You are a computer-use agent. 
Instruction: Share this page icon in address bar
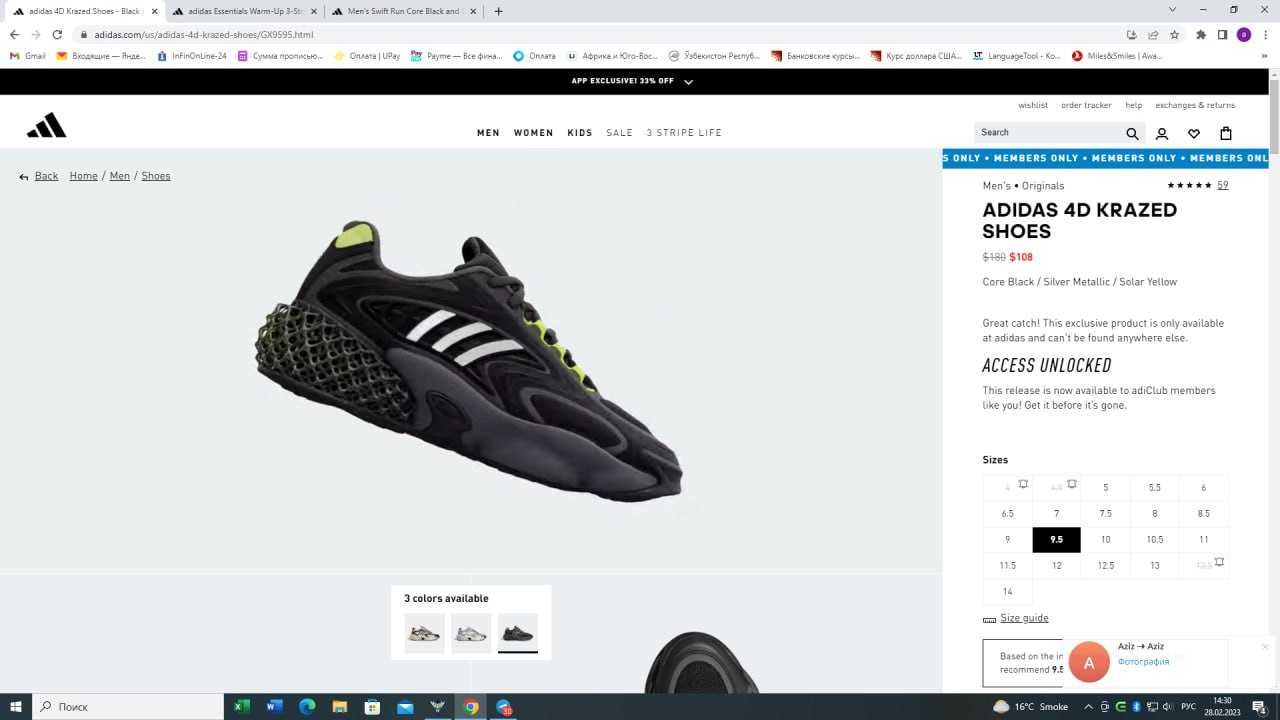pos(1153,34)
